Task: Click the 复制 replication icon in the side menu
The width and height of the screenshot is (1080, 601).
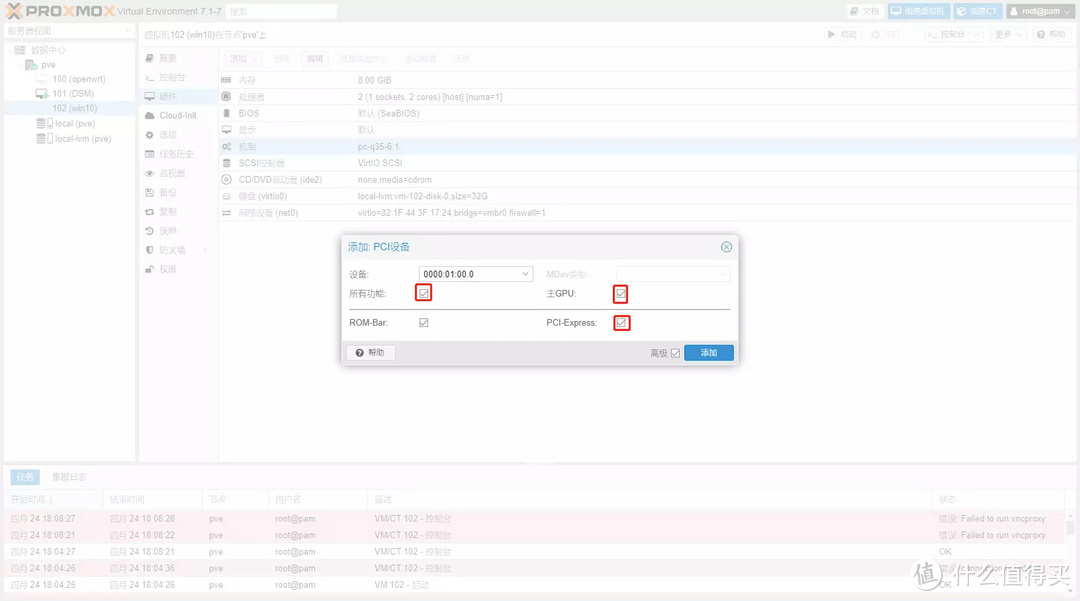Action: coord(149,212)
